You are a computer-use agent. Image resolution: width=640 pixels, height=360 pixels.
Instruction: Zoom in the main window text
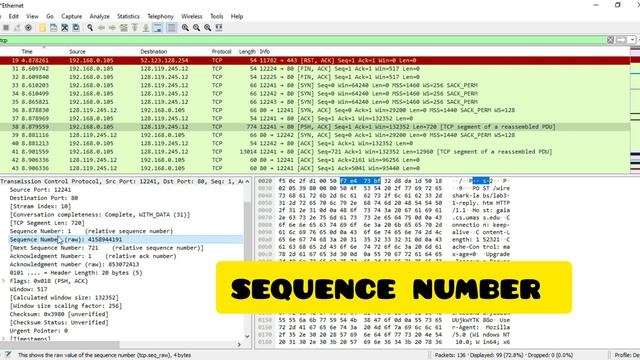(185, 28)
